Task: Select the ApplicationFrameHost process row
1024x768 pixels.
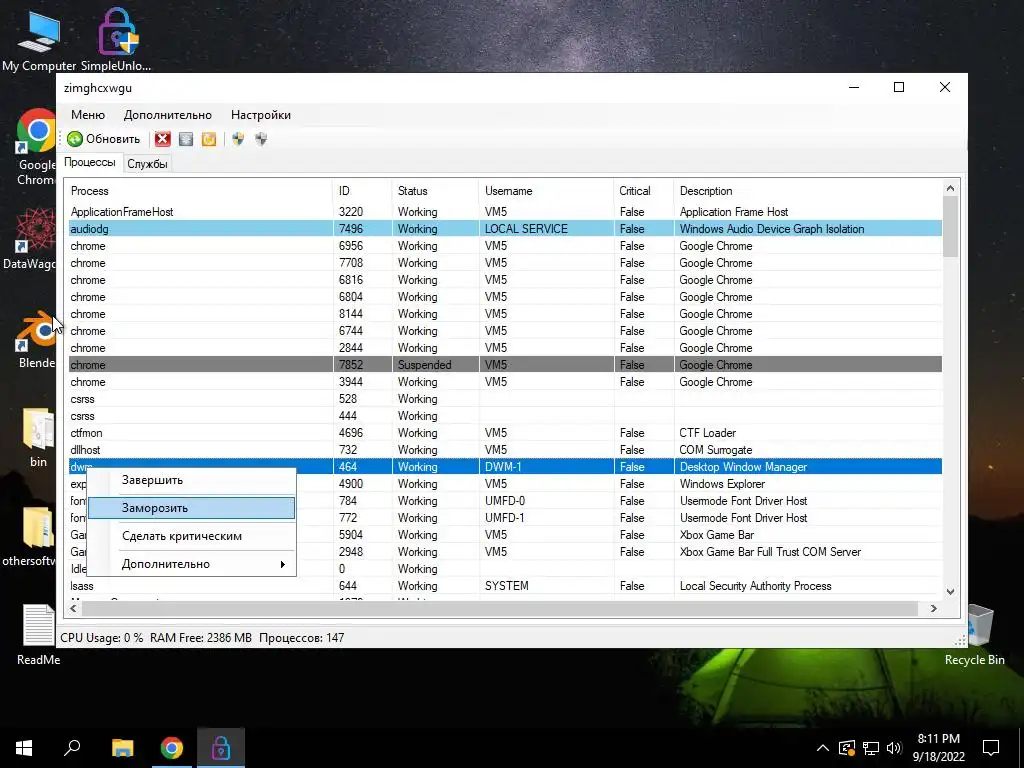Action: [505, 212]
